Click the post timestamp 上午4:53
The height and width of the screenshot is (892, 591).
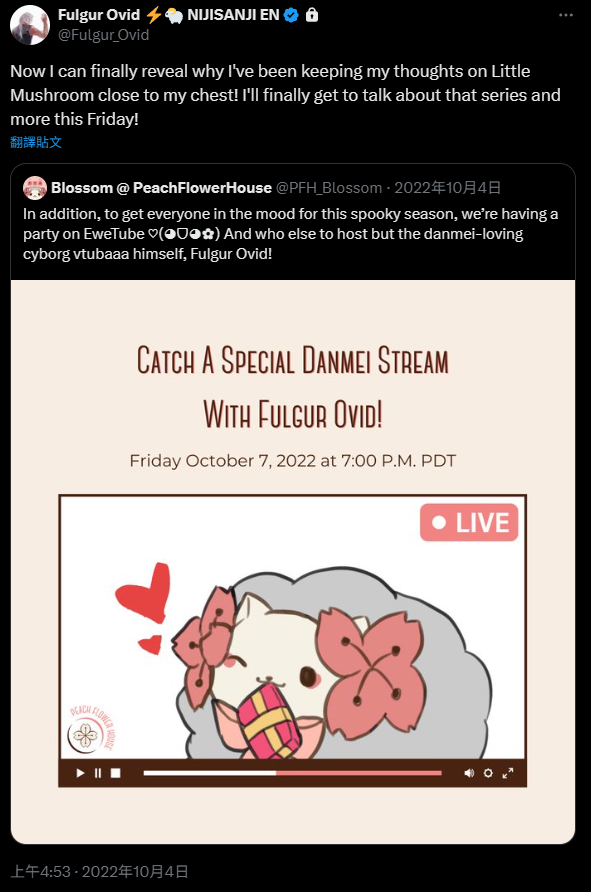(x=40, y=872)
